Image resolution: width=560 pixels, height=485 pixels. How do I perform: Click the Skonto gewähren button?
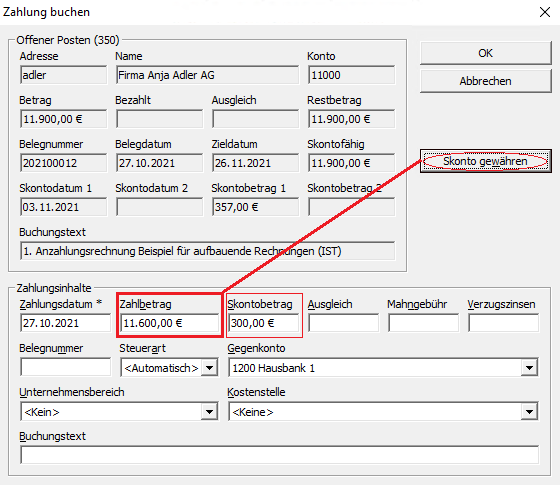(x=485, y=161)
